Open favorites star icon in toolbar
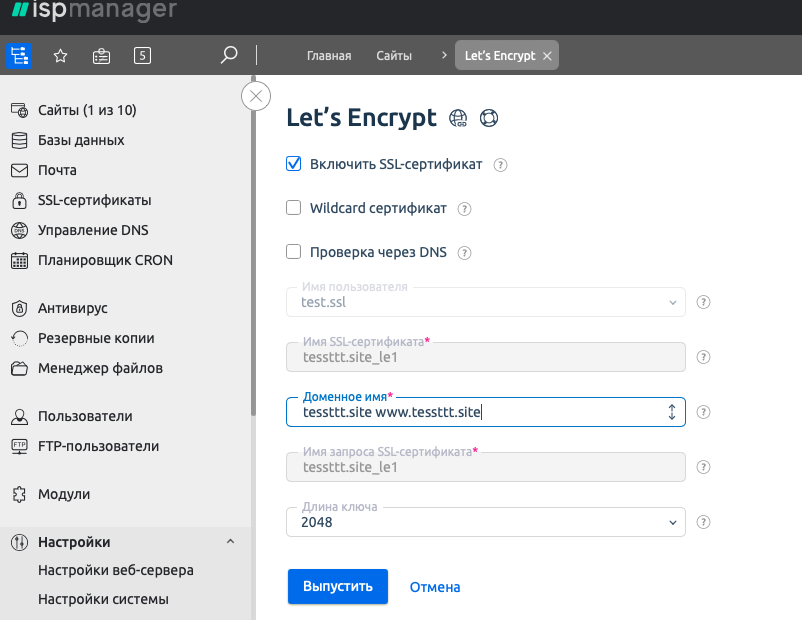The width and height of the screenshot is (802, 620). tap(60, 56)
